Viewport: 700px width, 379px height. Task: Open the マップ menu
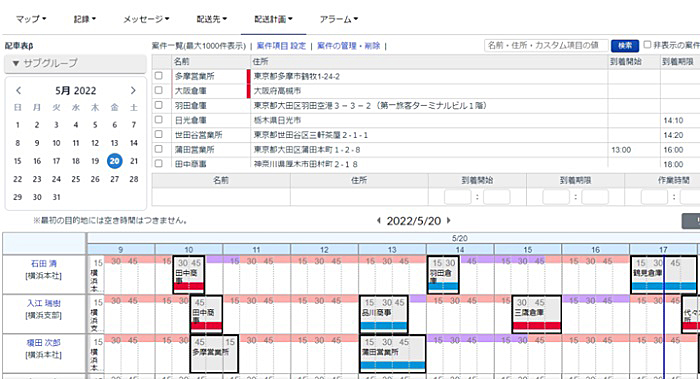[x=31, y=19]
